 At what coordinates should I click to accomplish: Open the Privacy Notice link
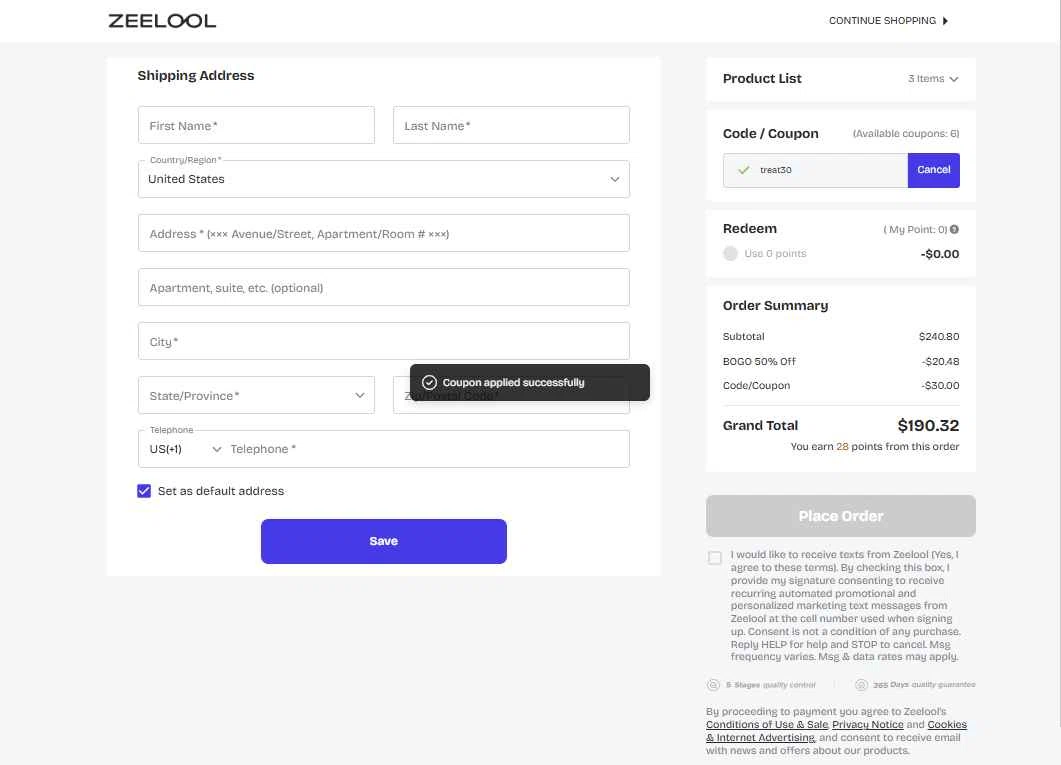(867, 725)
